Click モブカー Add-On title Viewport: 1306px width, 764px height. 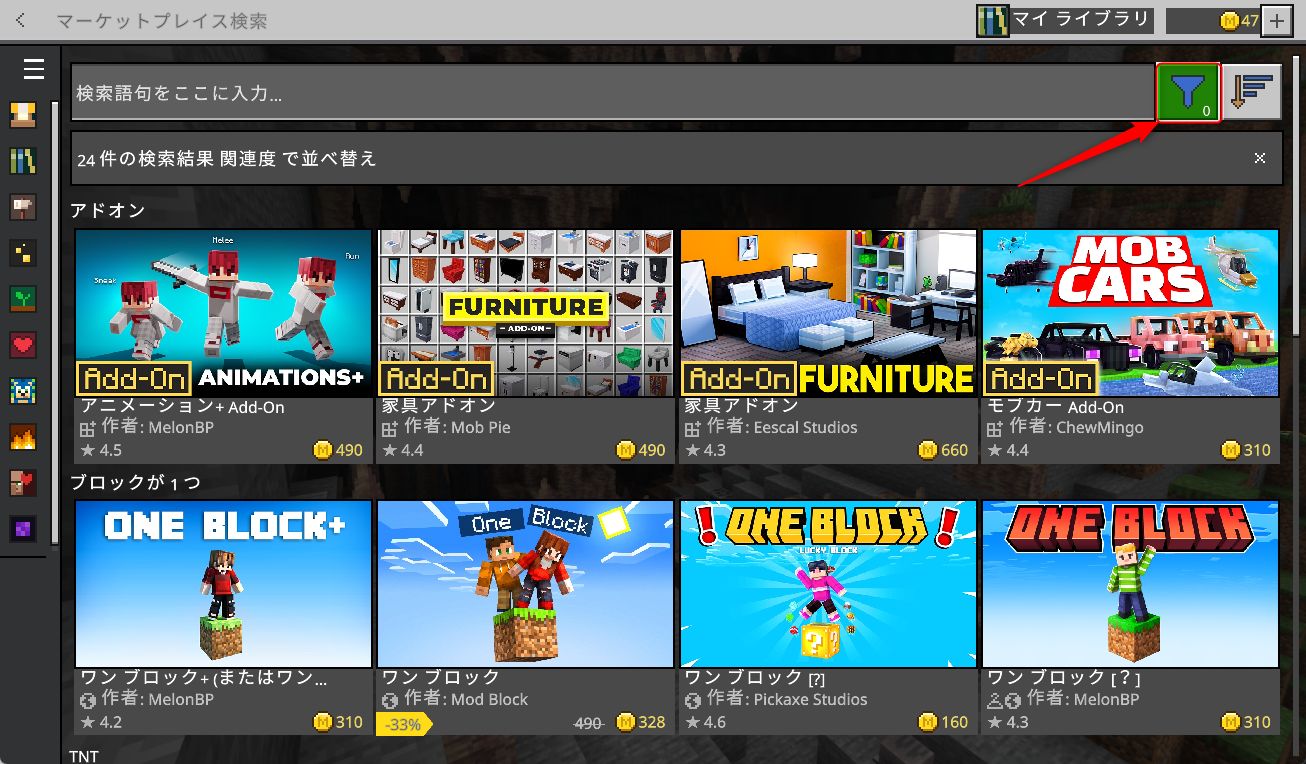(1055, 407)
